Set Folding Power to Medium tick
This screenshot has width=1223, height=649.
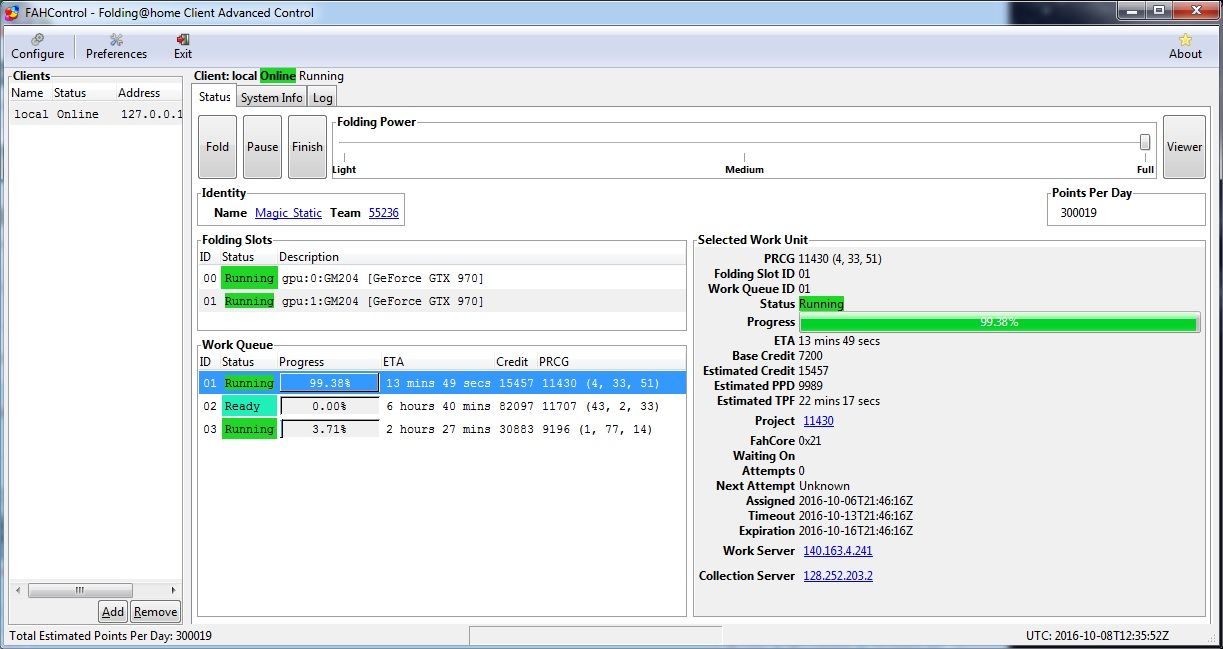[x=744, y=158]
